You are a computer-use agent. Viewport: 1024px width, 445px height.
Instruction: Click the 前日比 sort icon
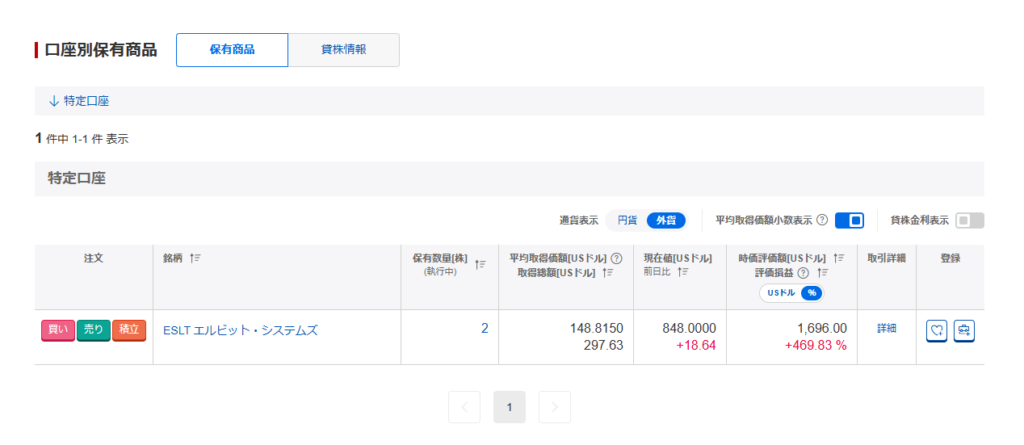(x=683, y=272)
